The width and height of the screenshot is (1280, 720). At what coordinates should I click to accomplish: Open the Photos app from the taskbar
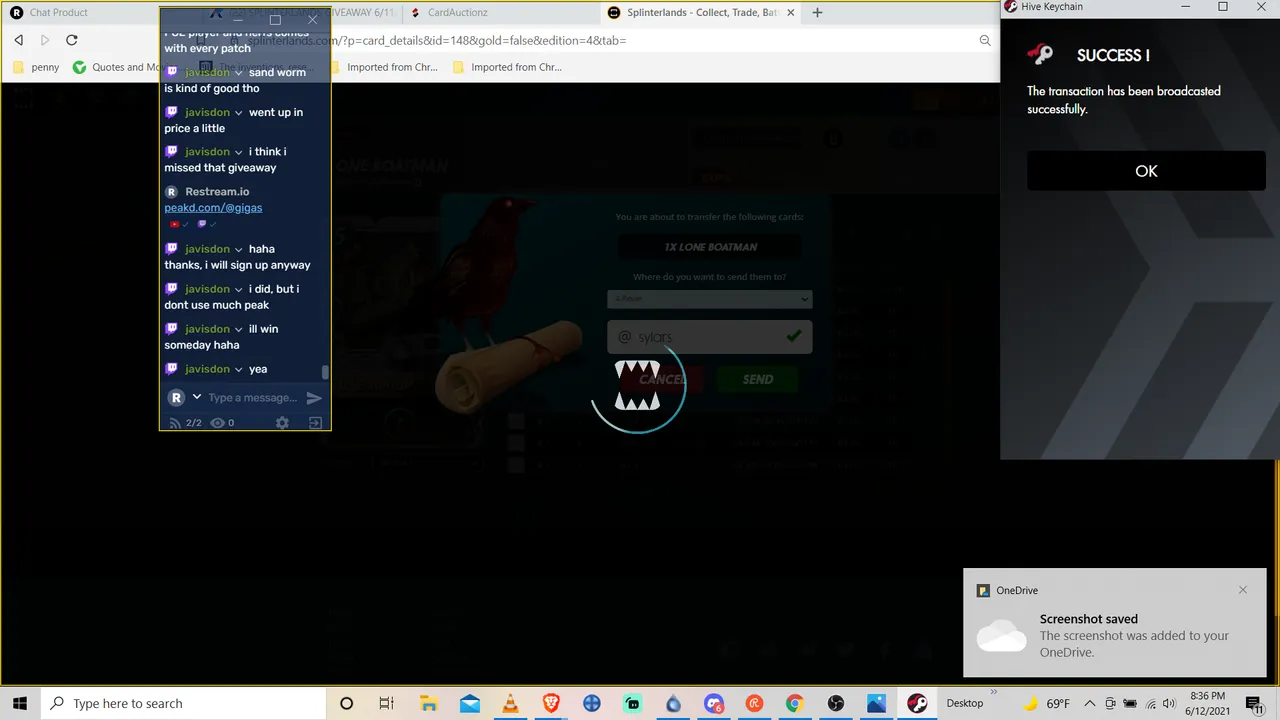click(x=876, y=703)
